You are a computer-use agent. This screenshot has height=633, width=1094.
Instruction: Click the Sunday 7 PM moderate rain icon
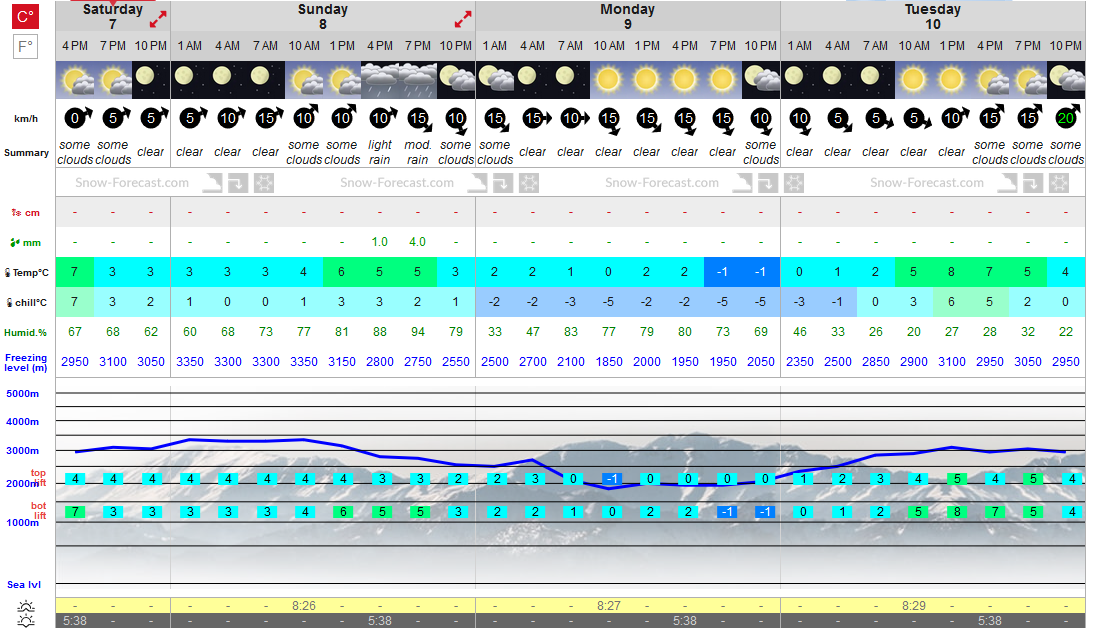418,80
